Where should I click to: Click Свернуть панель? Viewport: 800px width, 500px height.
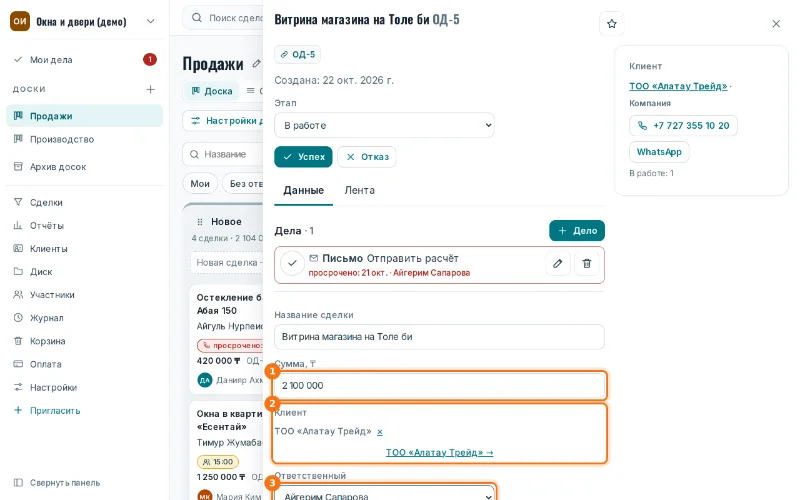click(x=84, y=483)
